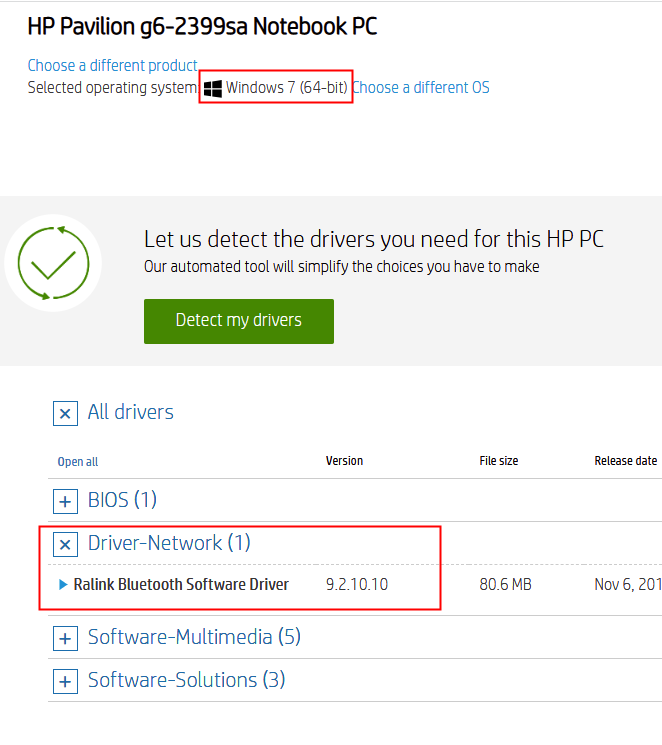Collapse the Driver-Network (1) x box
This screenshot has width=662, height=745.
tap(66, 544)
